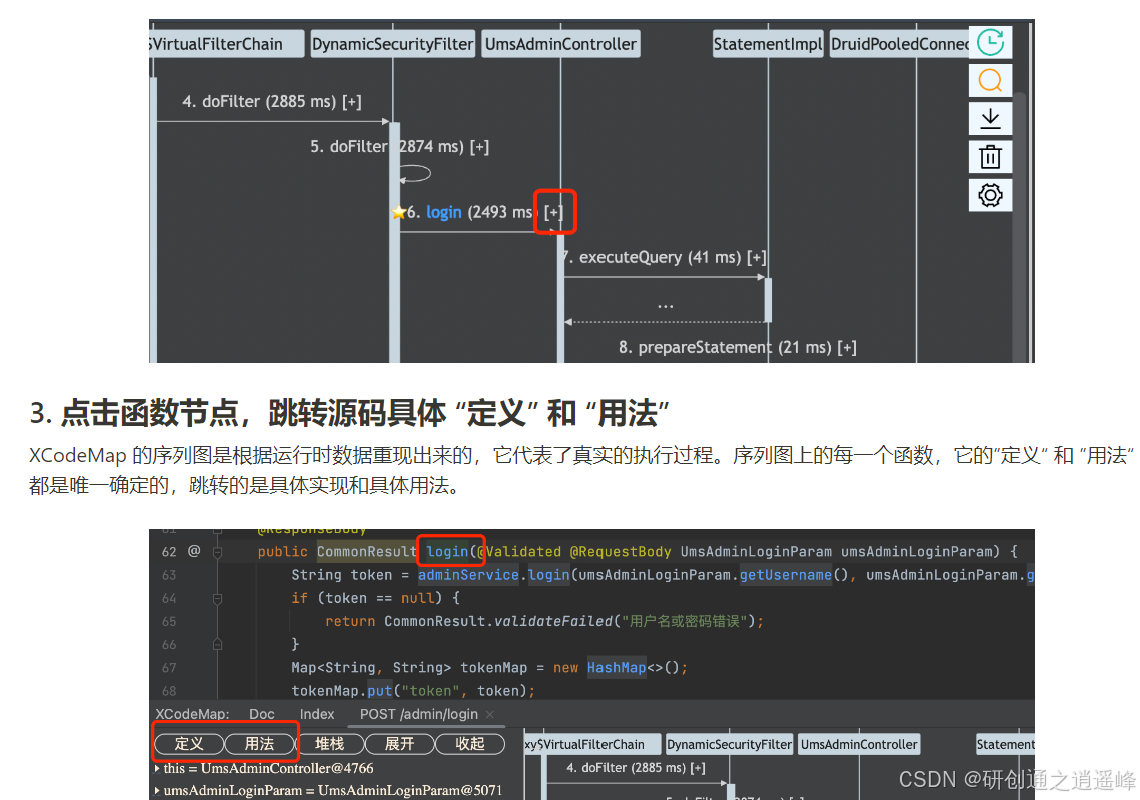Switch to the Doc tab in XCodeMap
This screenshot has height=800, width=1140.
click(x=262, y=714)
